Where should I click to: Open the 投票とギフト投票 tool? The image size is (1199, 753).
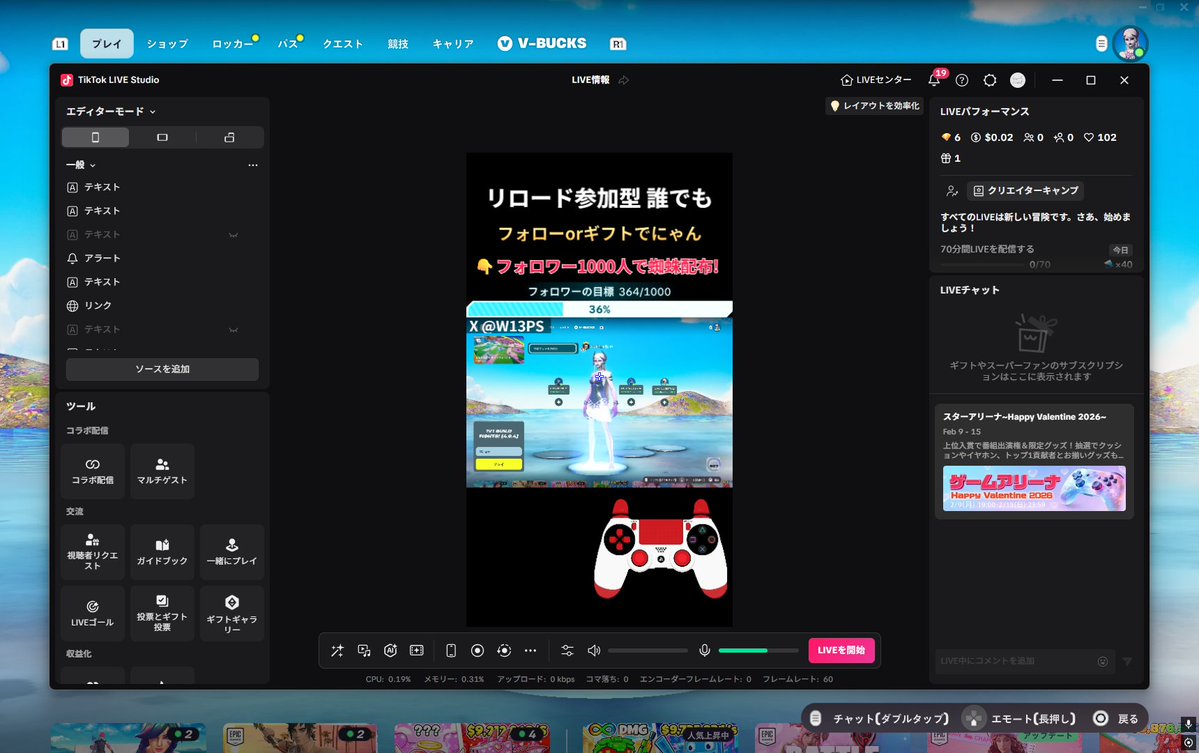[162, 614]
